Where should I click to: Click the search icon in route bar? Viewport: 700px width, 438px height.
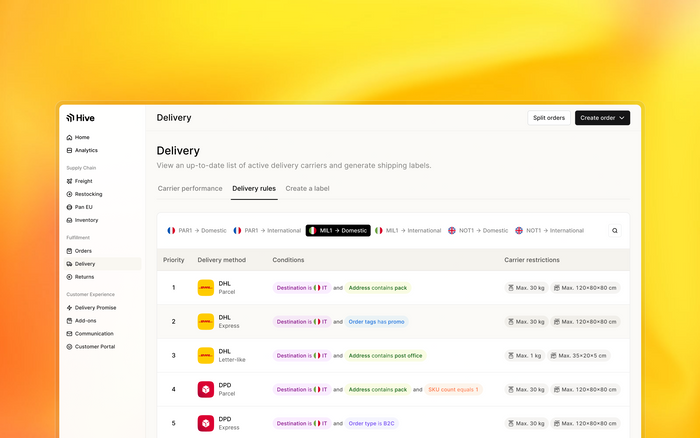[x=615, y=230]
